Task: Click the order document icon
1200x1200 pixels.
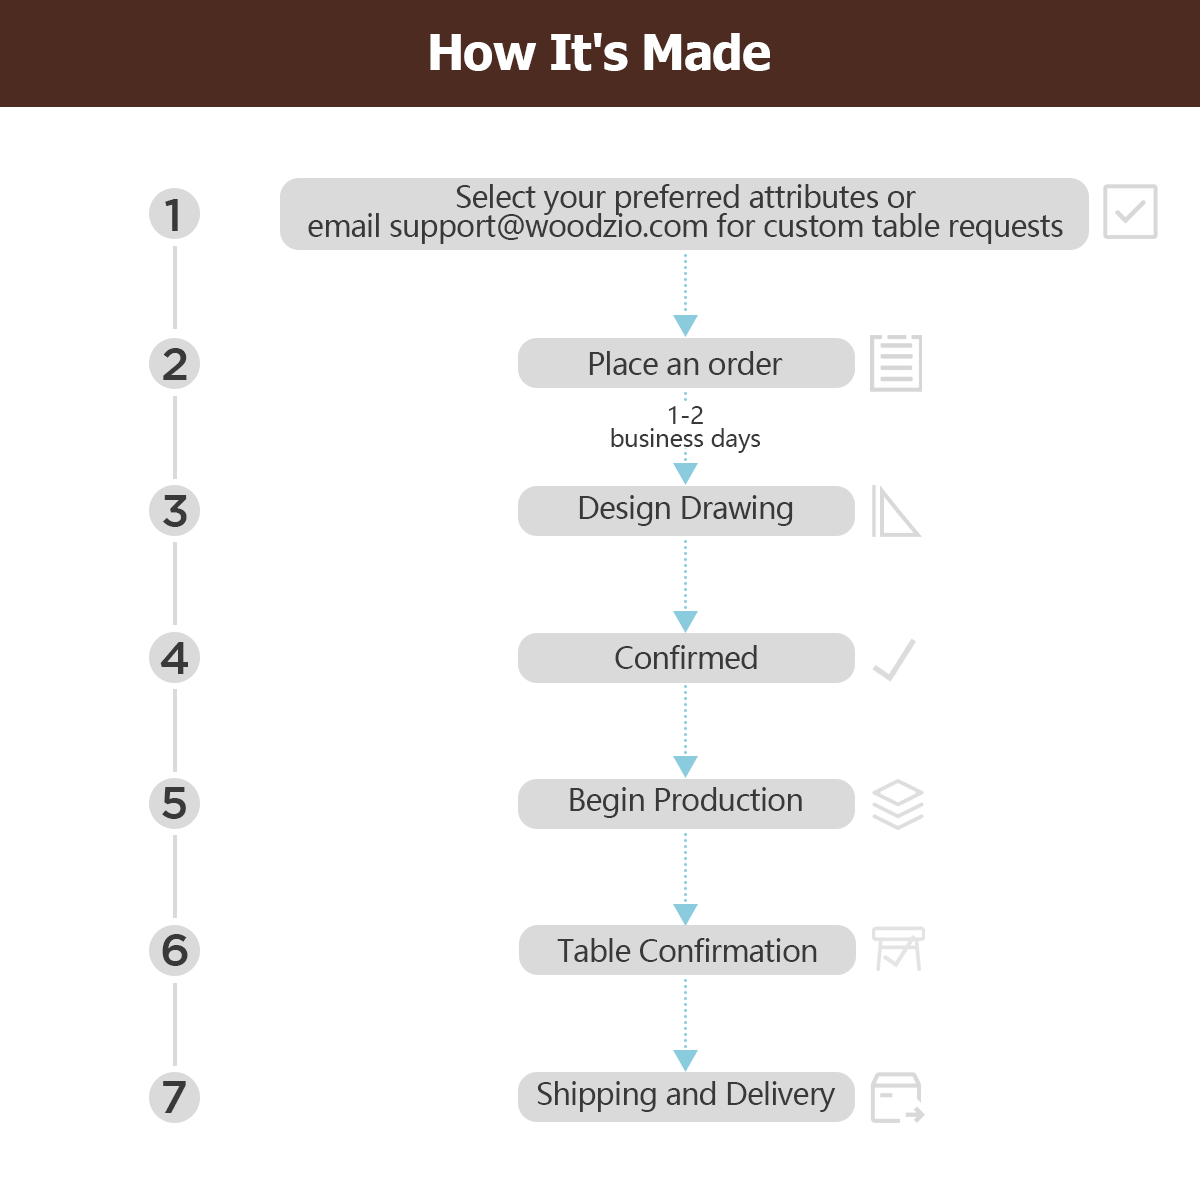Action: pos(896,363)
